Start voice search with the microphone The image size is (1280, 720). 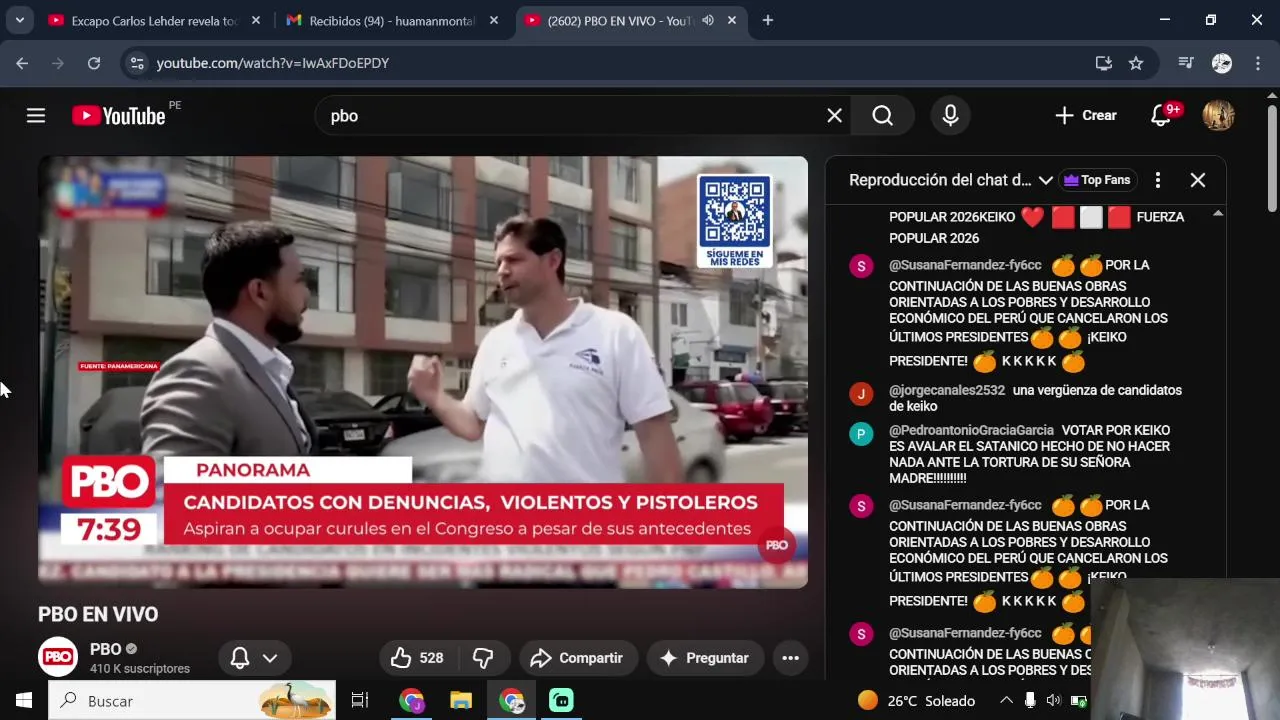(951, 116)
